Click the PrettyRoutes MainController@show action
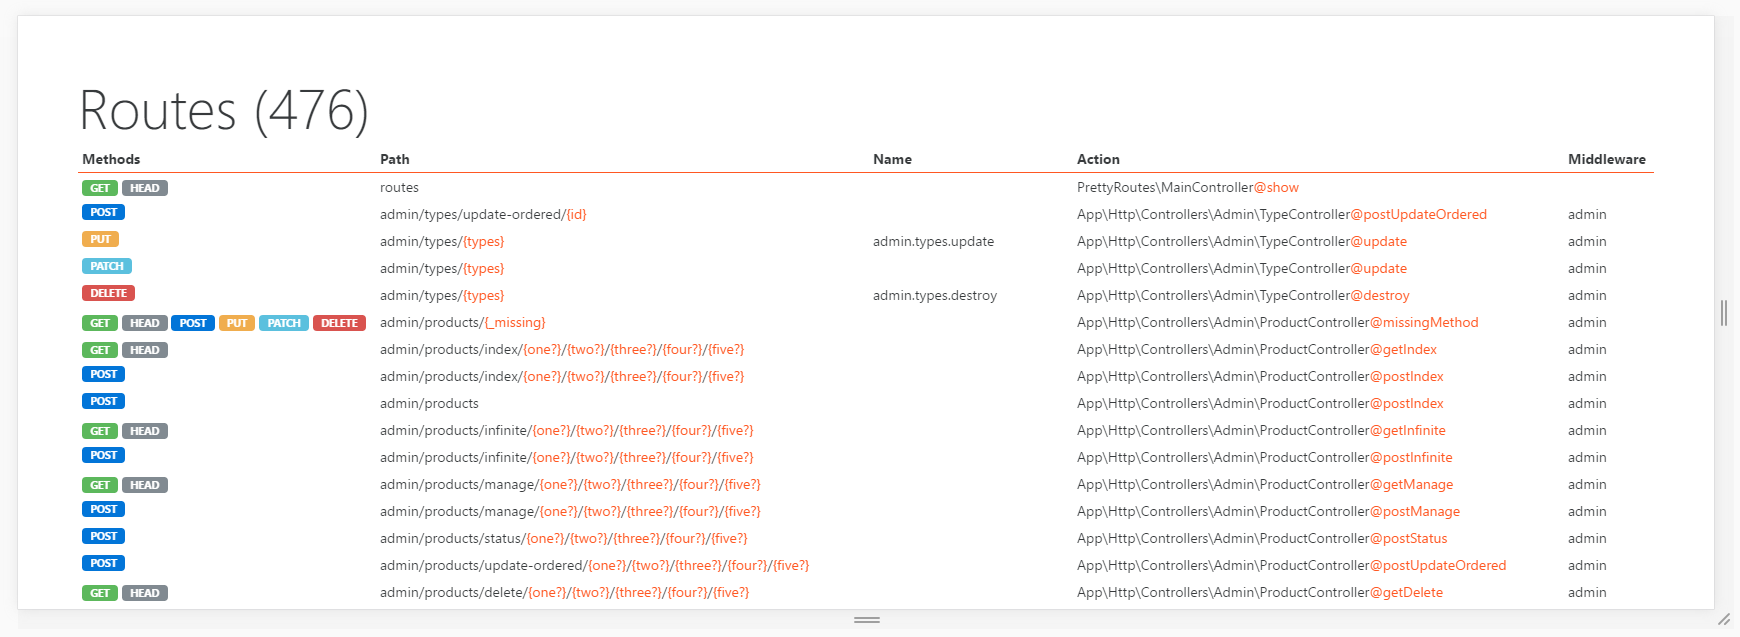 point(1187,187)
